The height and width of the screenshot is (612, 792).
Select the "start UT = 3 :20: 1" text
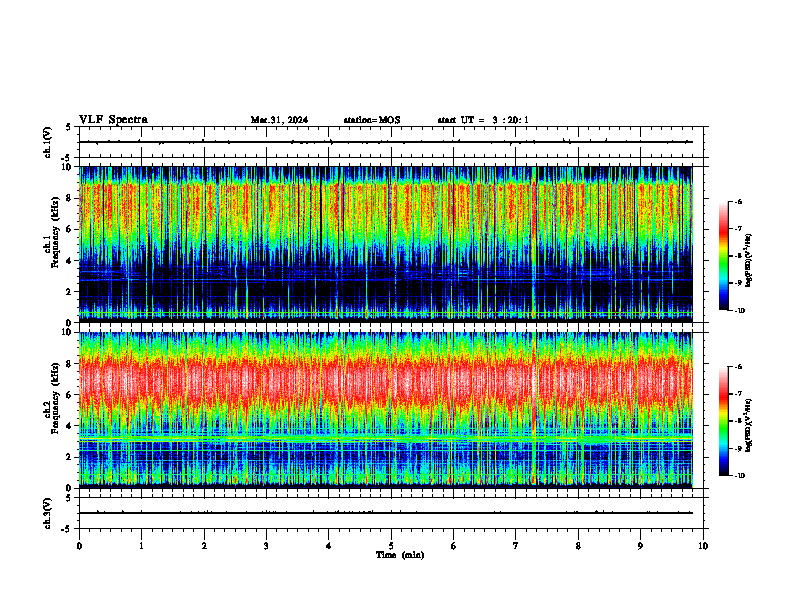pyautogui.click(x=483, y=120)
